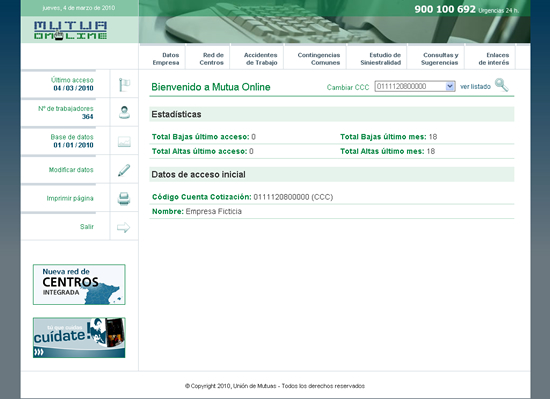Click the Último acceso sidebar entry
550x399 pixels.
[x=72, y=84]
